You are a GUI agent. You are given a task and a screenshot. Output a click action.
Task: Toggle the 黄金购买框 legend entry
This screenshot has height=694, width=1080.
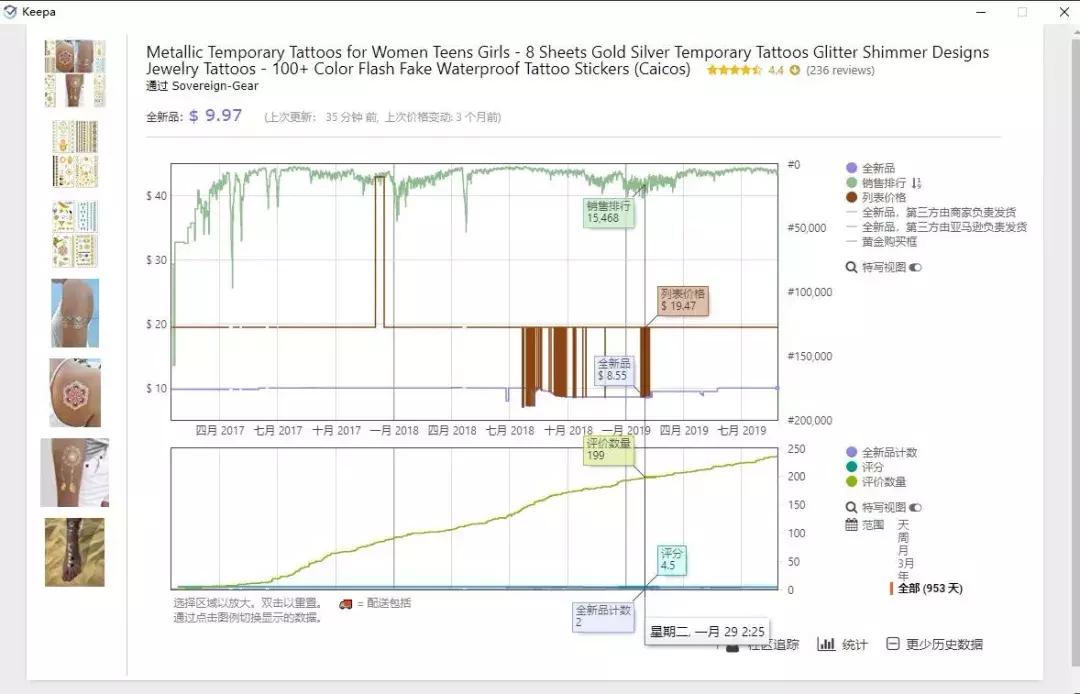click(882, 242)
